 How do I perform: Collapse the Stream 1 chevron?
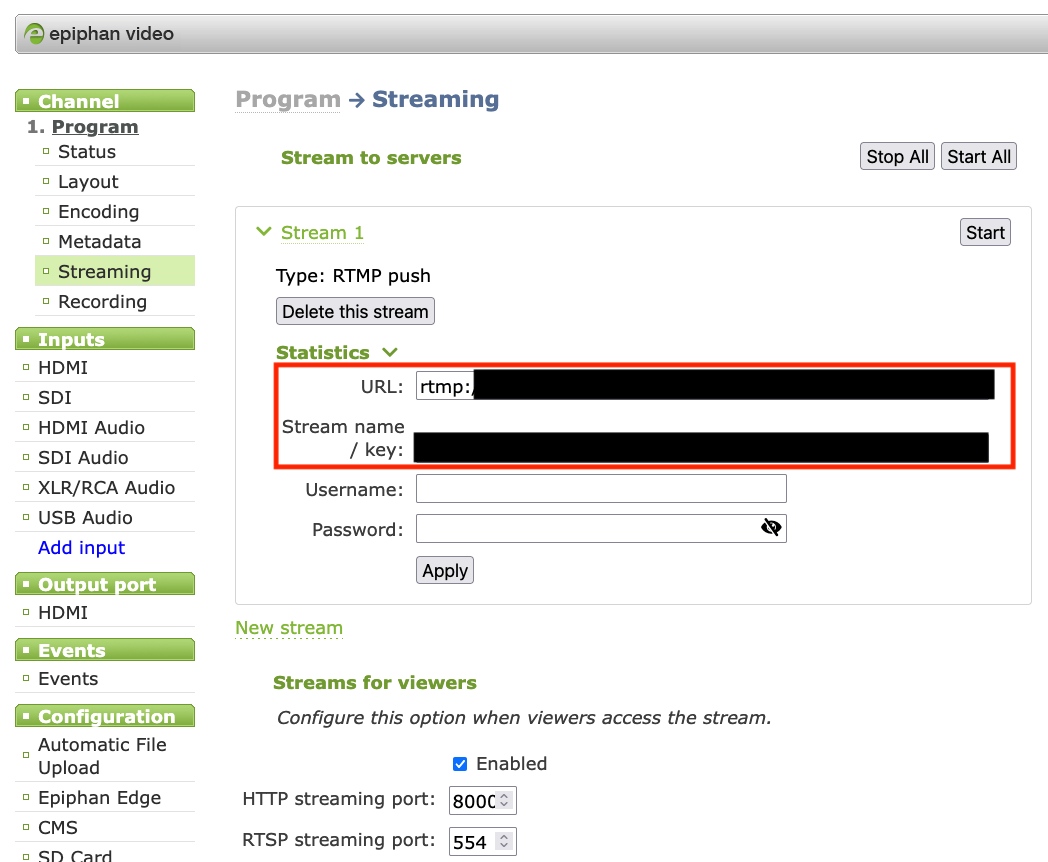tap(264, 232)
